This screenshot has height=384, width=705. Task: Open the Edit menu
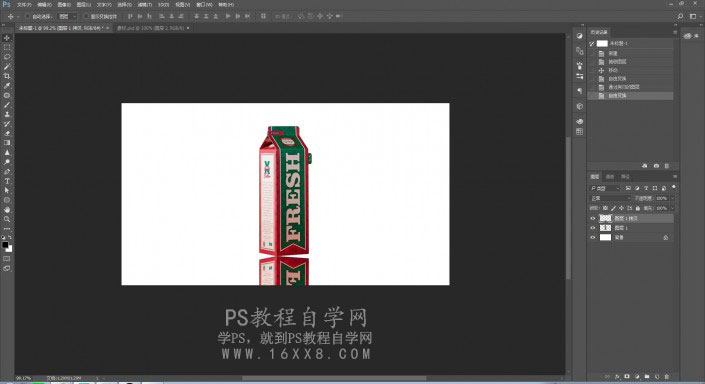pyautogui.click(x=44, y=4)
